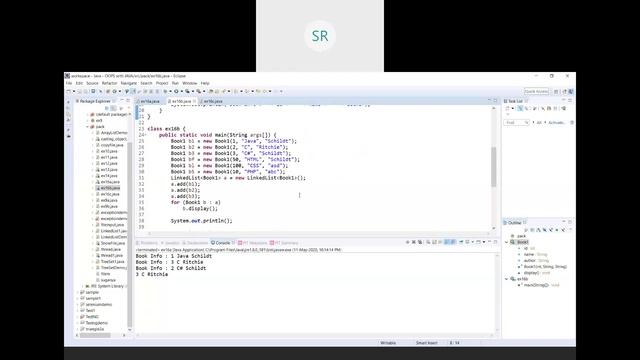The image size is (640, 360).
Task: Click the Save toolbar icon
Action: point(80,91)
